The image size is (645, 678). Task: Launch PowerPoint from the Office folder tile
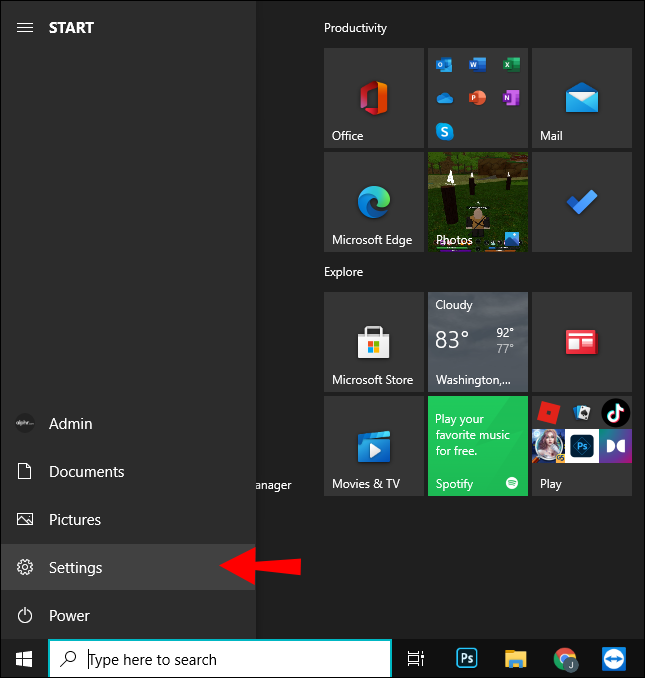tap(477, 98)
